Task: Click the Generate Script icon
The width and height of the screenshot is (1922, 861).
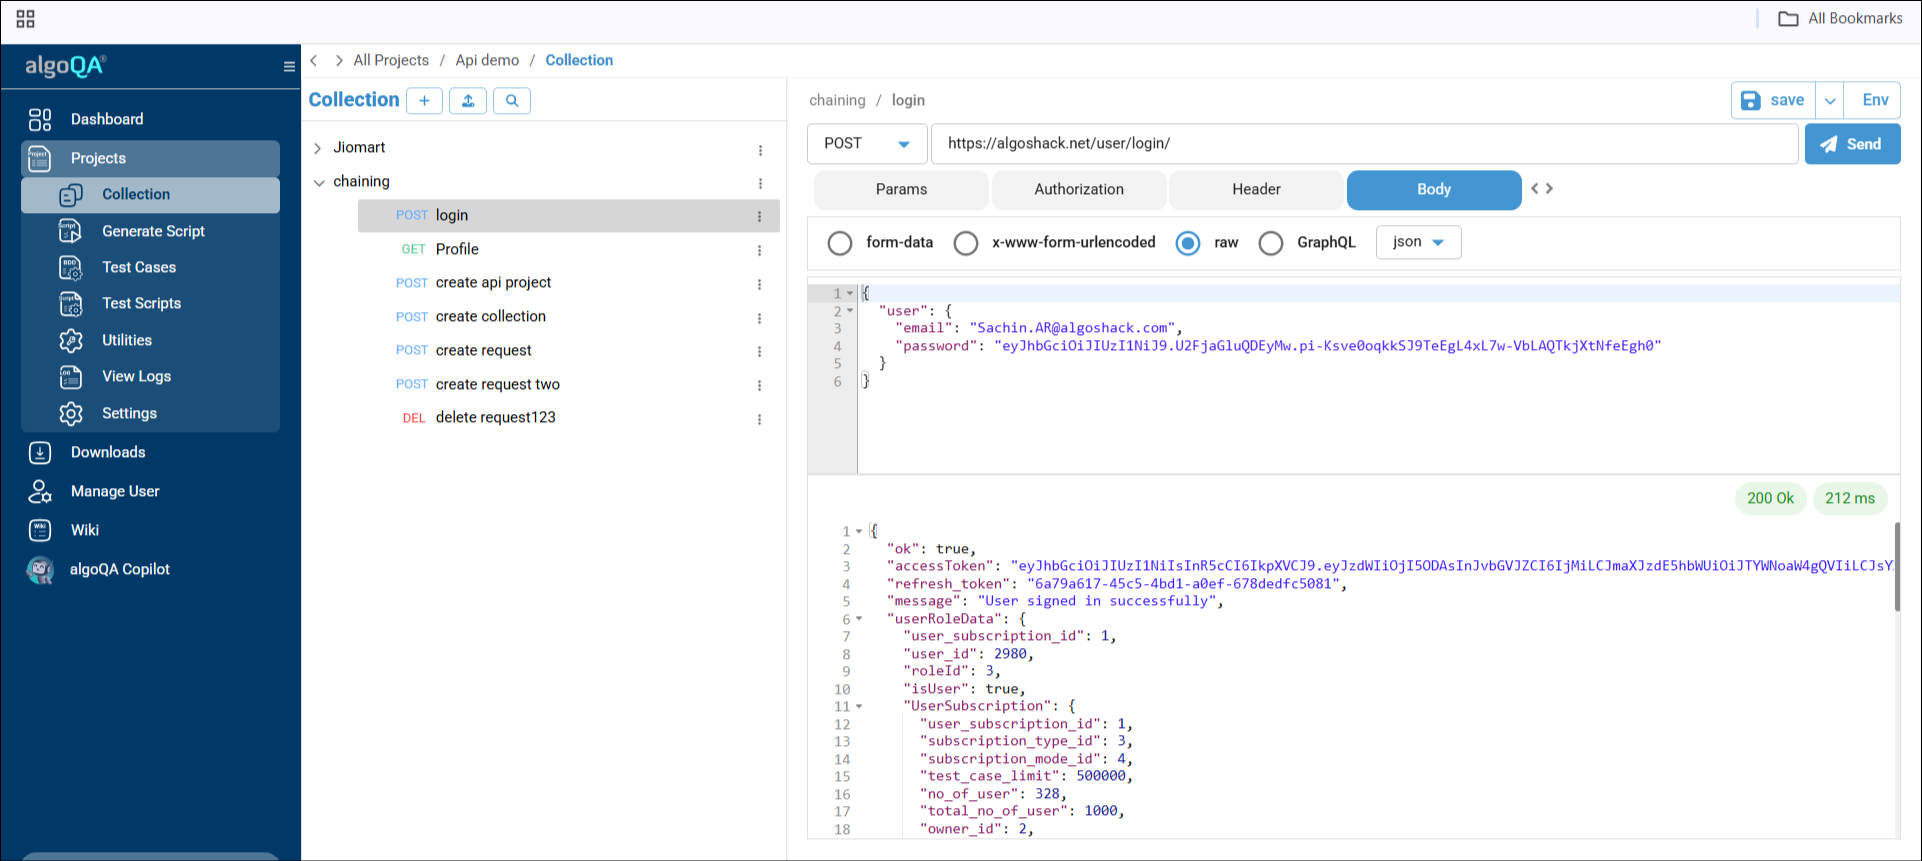Action: (x=71, y=231)
